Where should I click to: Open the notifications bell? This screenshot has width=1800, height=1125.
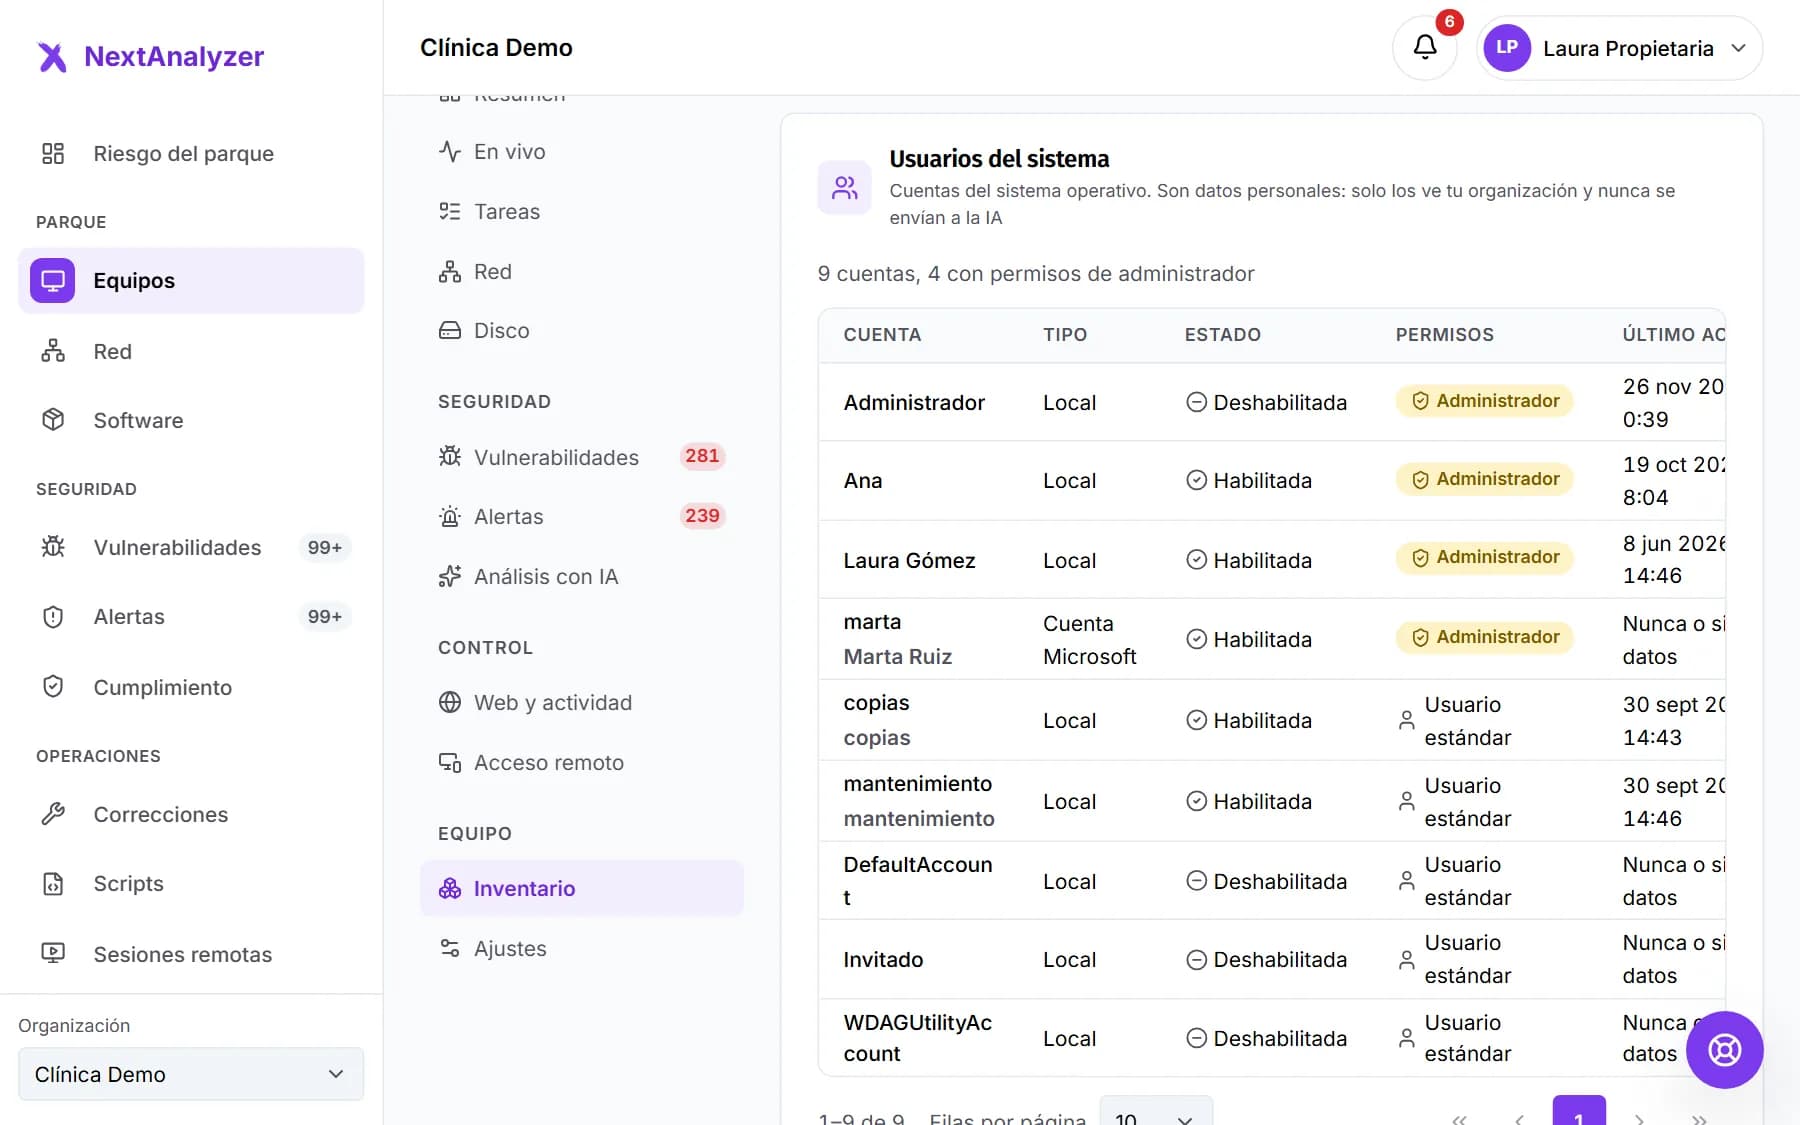tap(1424, 47)
